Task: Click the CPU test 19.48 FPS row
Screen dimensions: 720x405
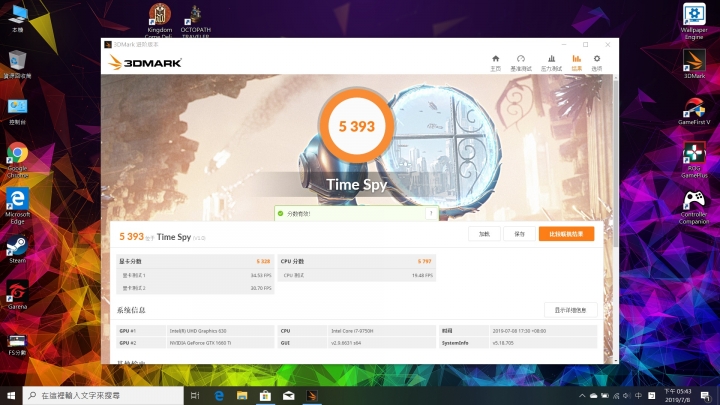Action: 357,276
